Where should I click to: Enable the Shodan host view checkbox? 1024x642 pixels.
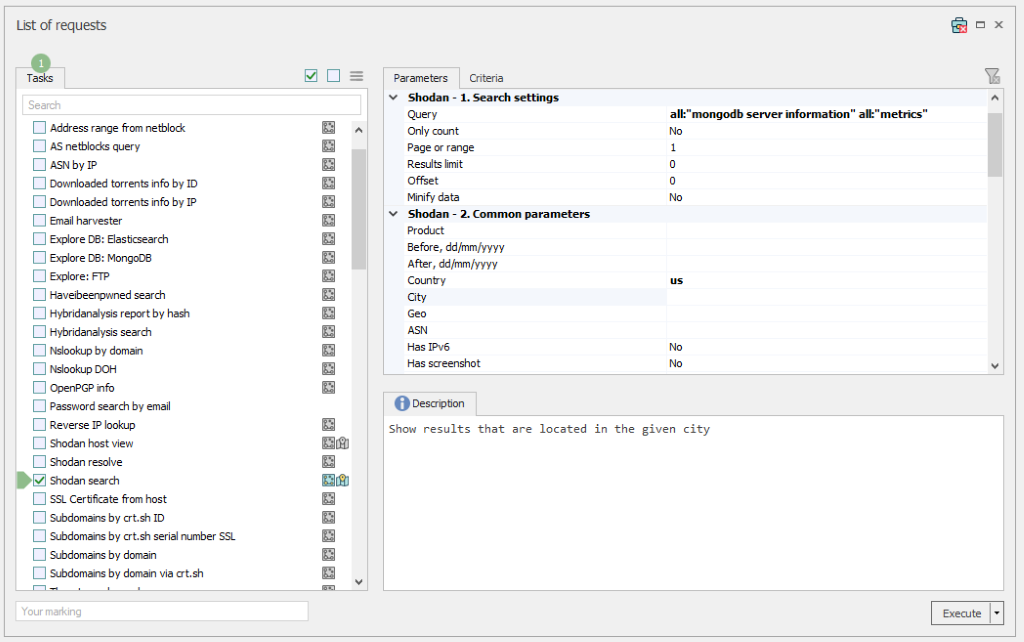coord(40,443)
